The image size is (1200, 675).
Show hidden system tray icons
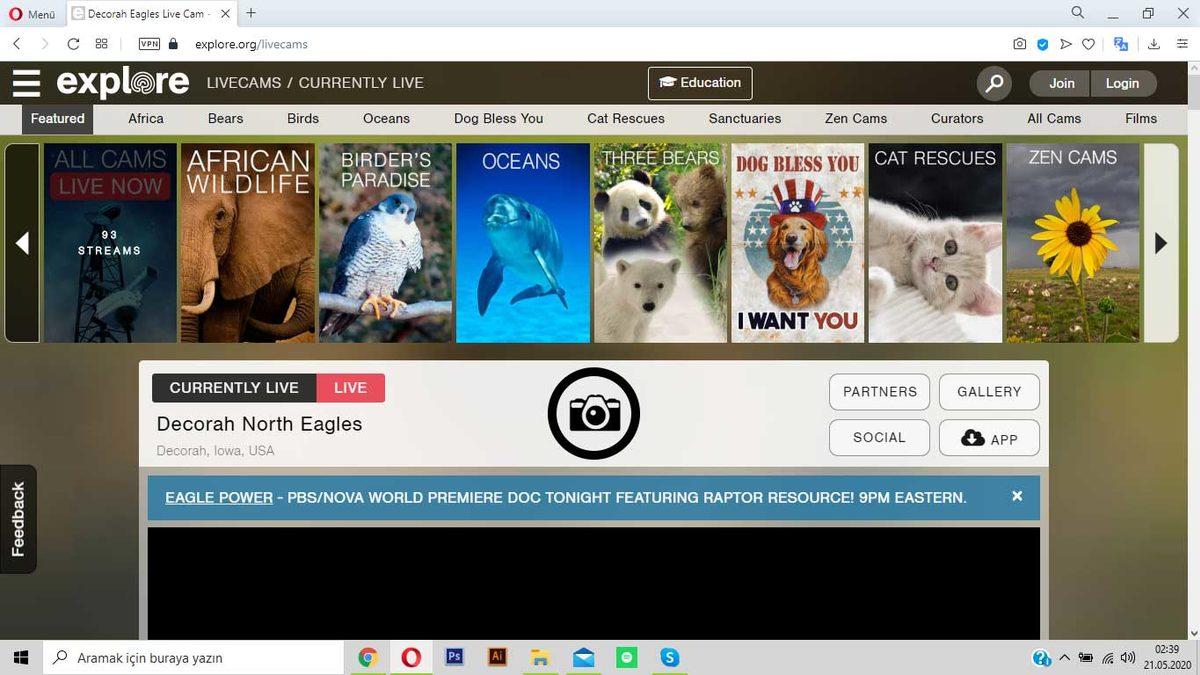(x=1064, y=658)
